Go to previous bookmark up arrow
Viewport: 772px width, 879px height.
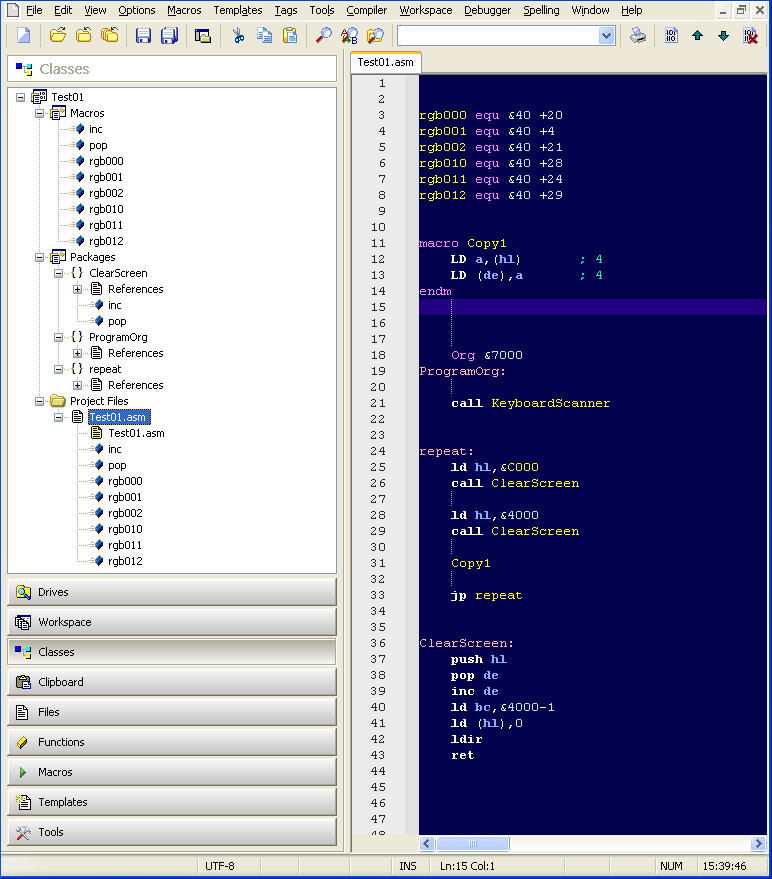tap(697, 36)
